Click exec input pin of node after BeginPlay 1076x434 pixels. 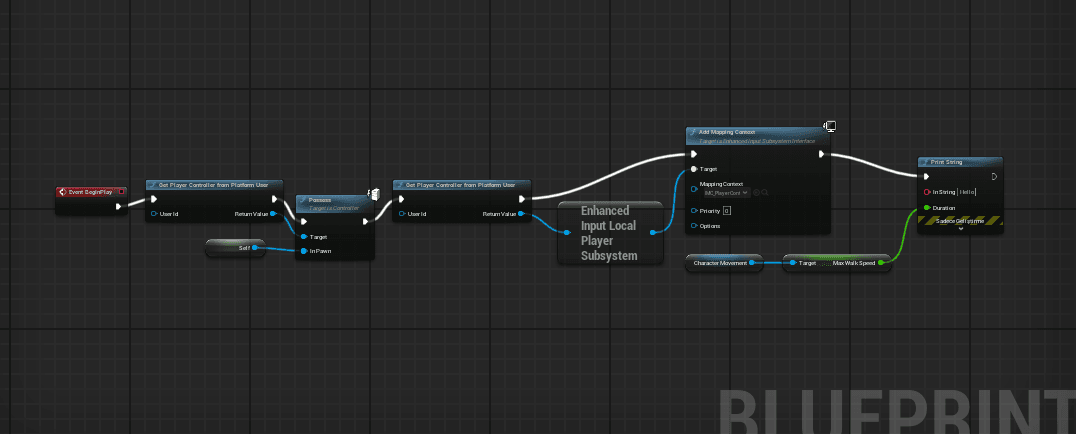tap(154, 199)
